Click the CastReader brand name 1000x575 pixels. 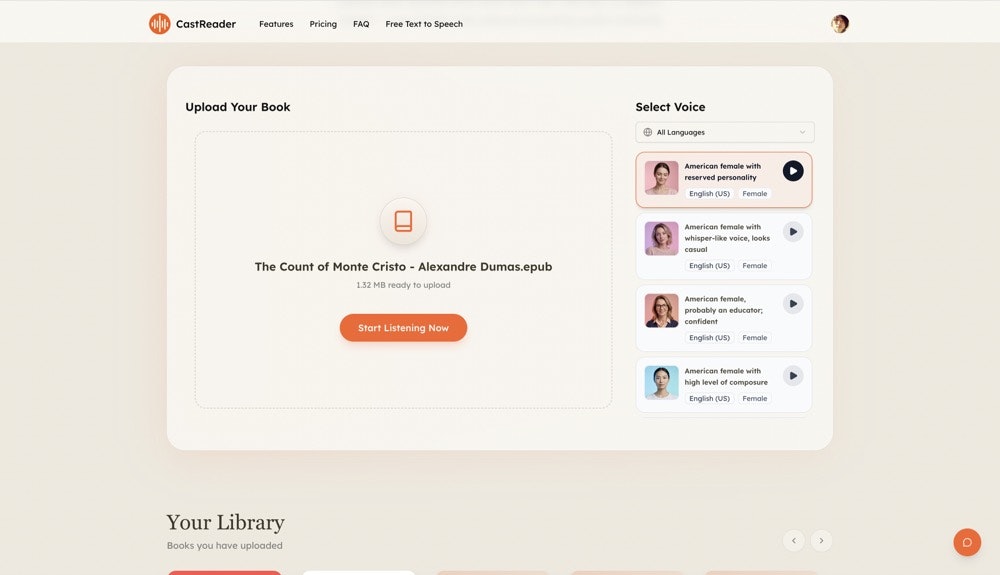click(205, 24)
